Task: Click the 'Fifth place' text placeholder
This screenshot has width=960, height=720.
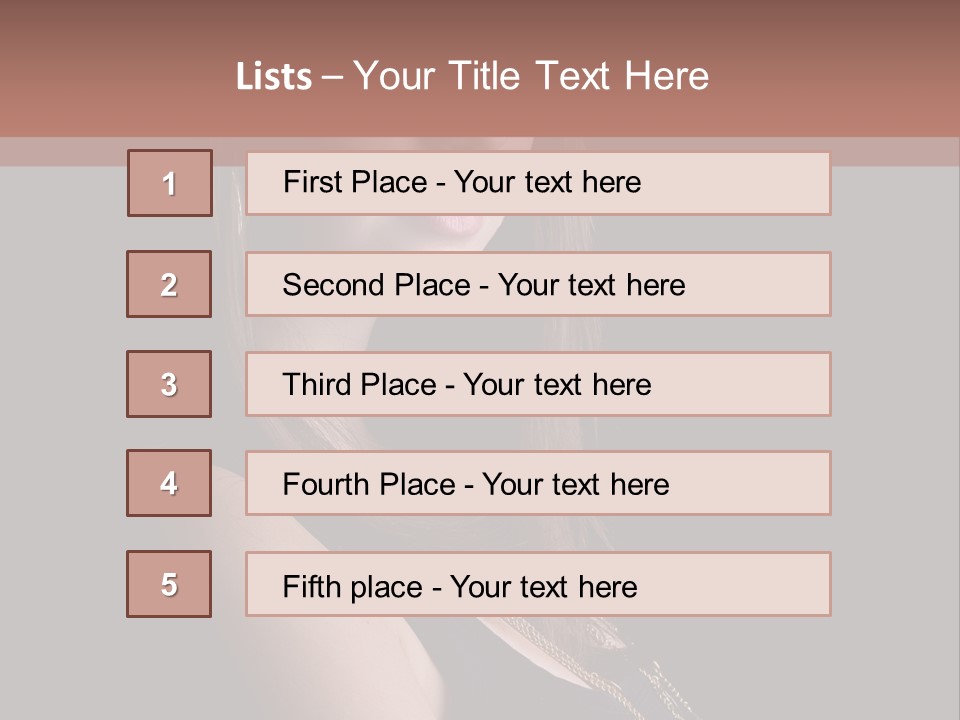Action: [x=538, y=584]
